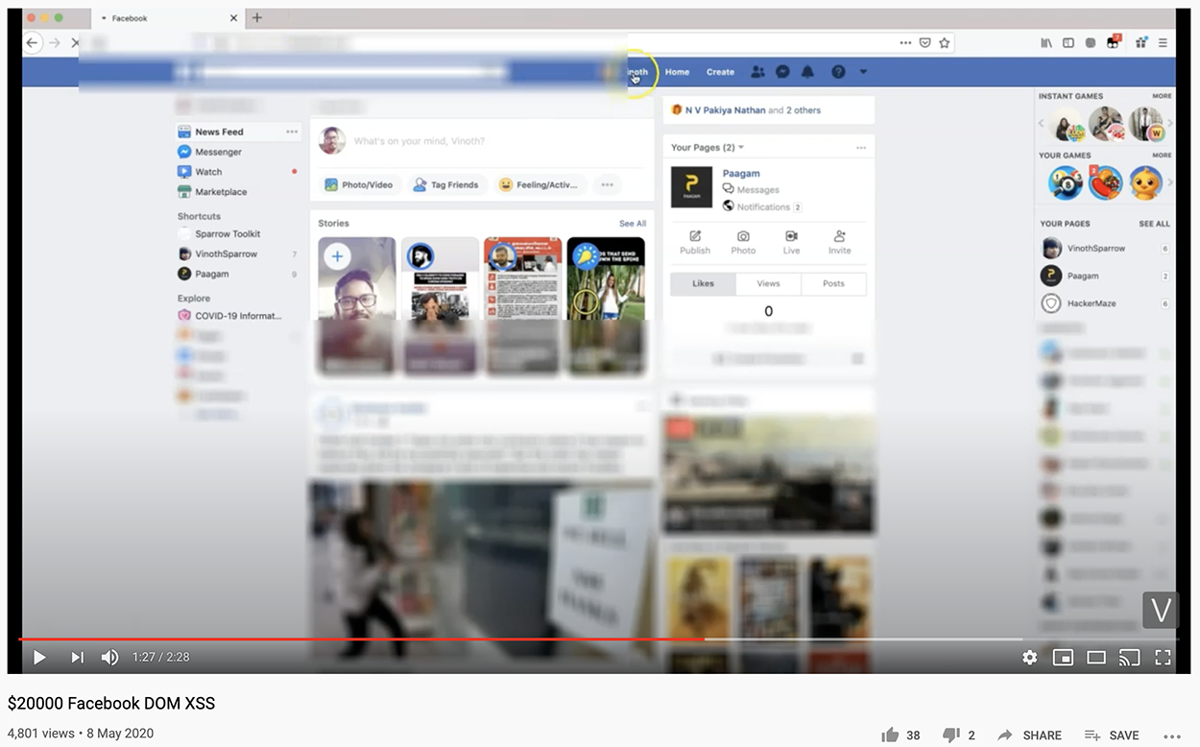
Task: Open more post options ellipsis
Action: 605,185
